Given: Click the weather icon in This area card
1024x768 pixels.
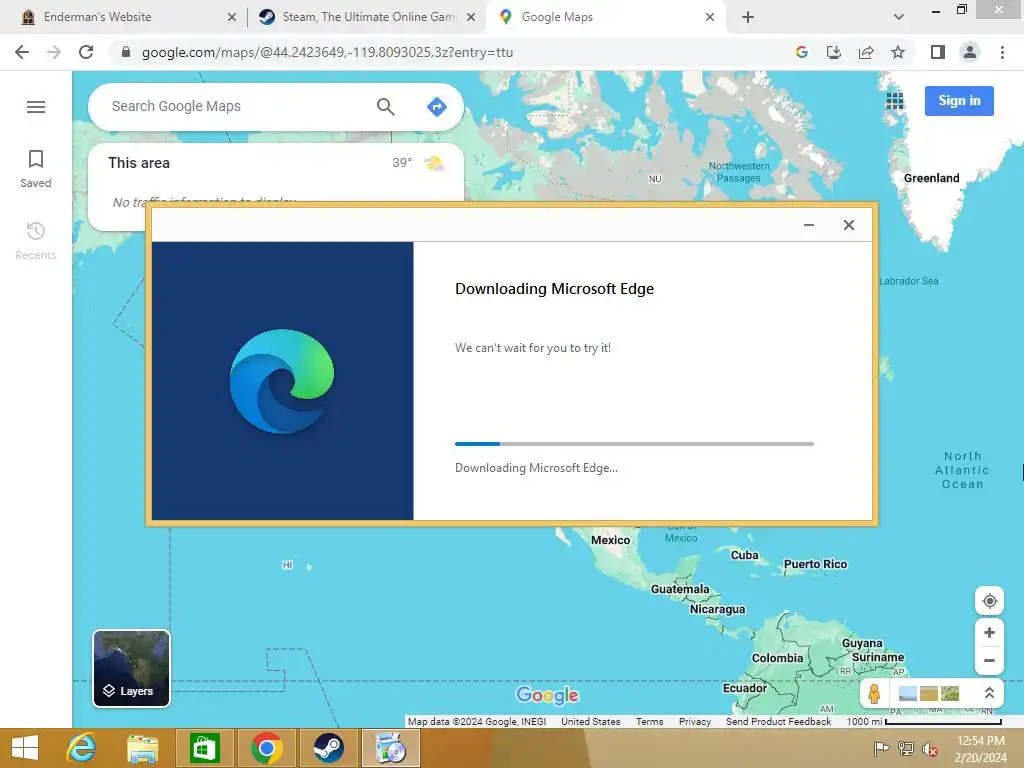Looking at the screenshot, I should tap(434, 163).
